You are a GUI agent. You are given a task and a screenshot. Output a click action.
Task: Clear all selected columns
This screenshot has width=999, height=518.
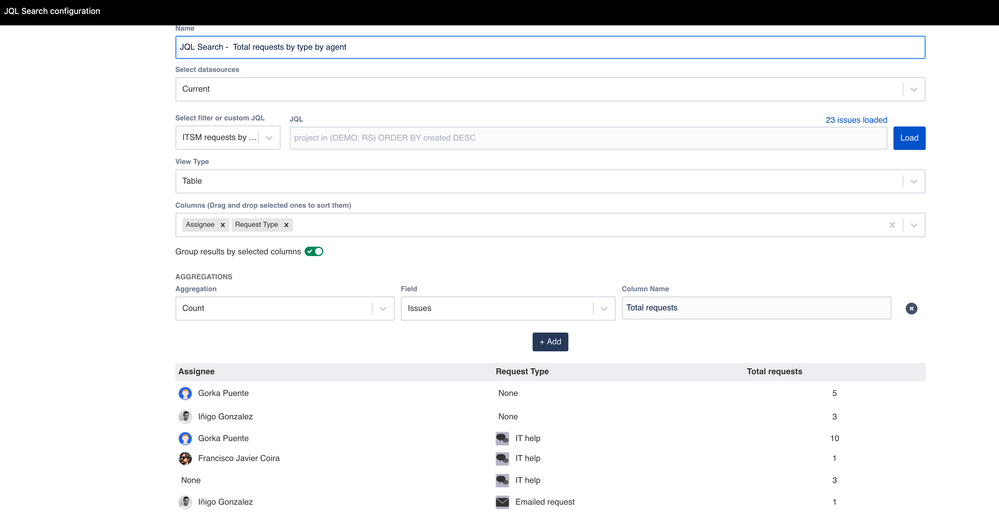click(892, 225)
